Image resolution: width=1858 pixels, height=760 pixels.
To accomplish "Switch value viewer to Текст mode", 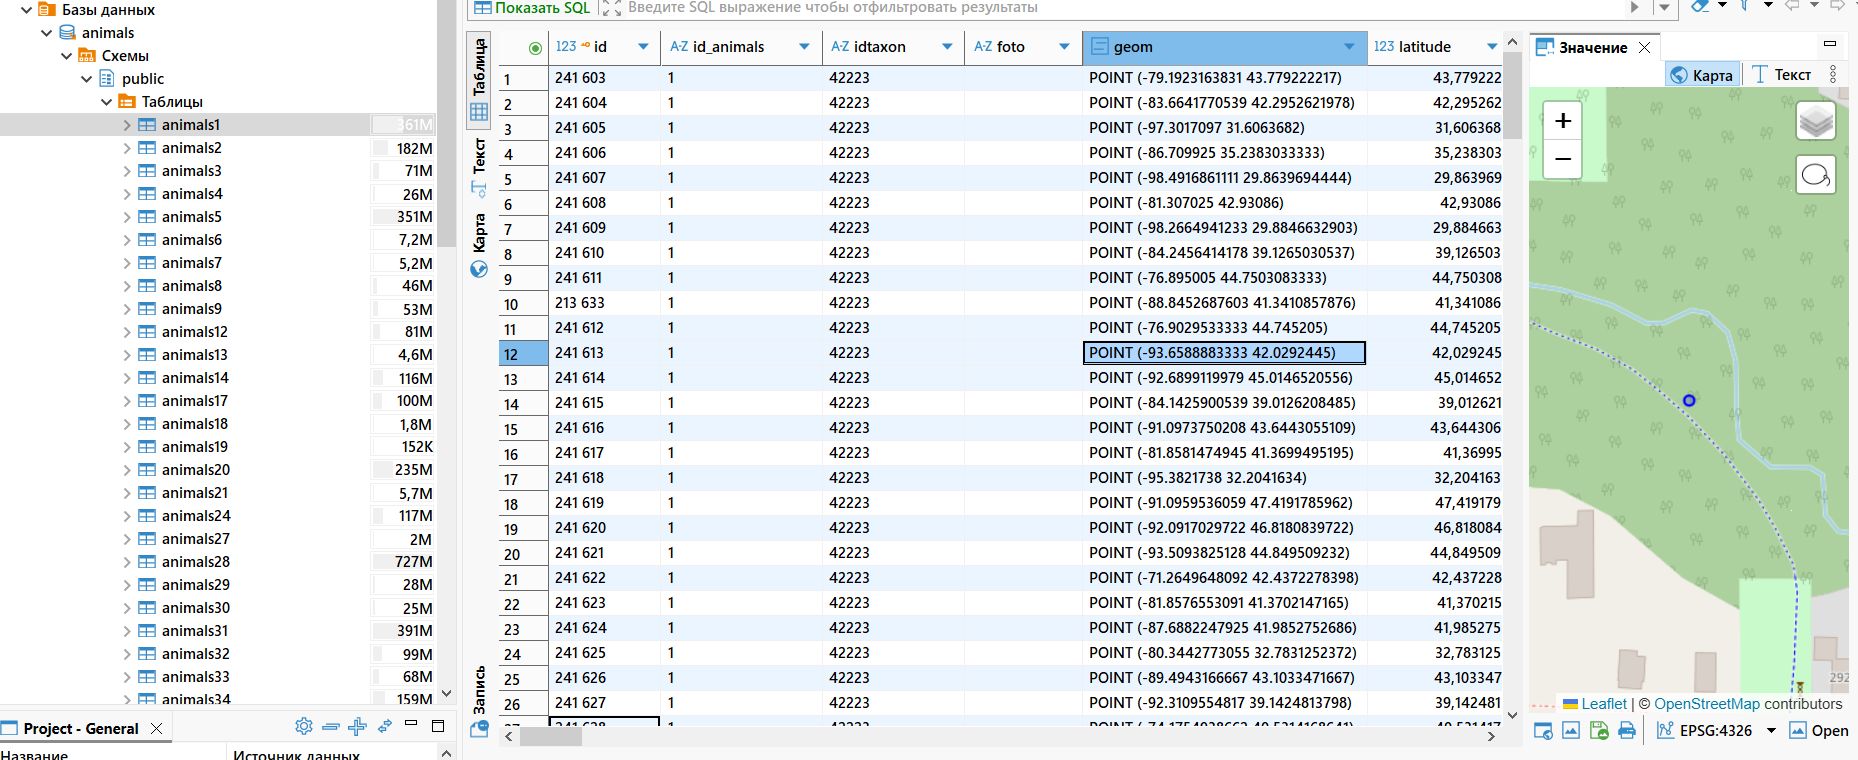I will tap(1782, 75).
